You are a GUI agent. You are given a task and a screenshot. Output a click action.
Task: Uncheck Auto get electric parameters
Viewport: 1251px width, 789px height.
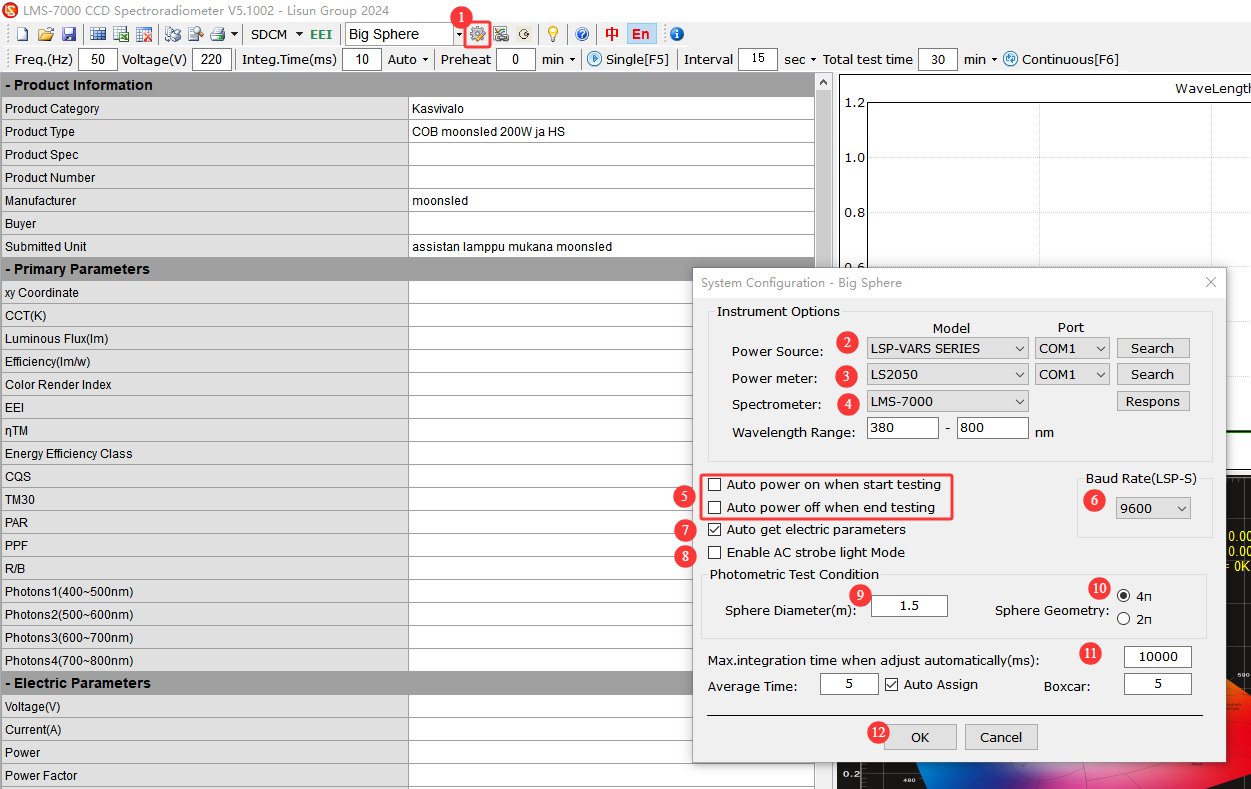(x=714, y=530)
